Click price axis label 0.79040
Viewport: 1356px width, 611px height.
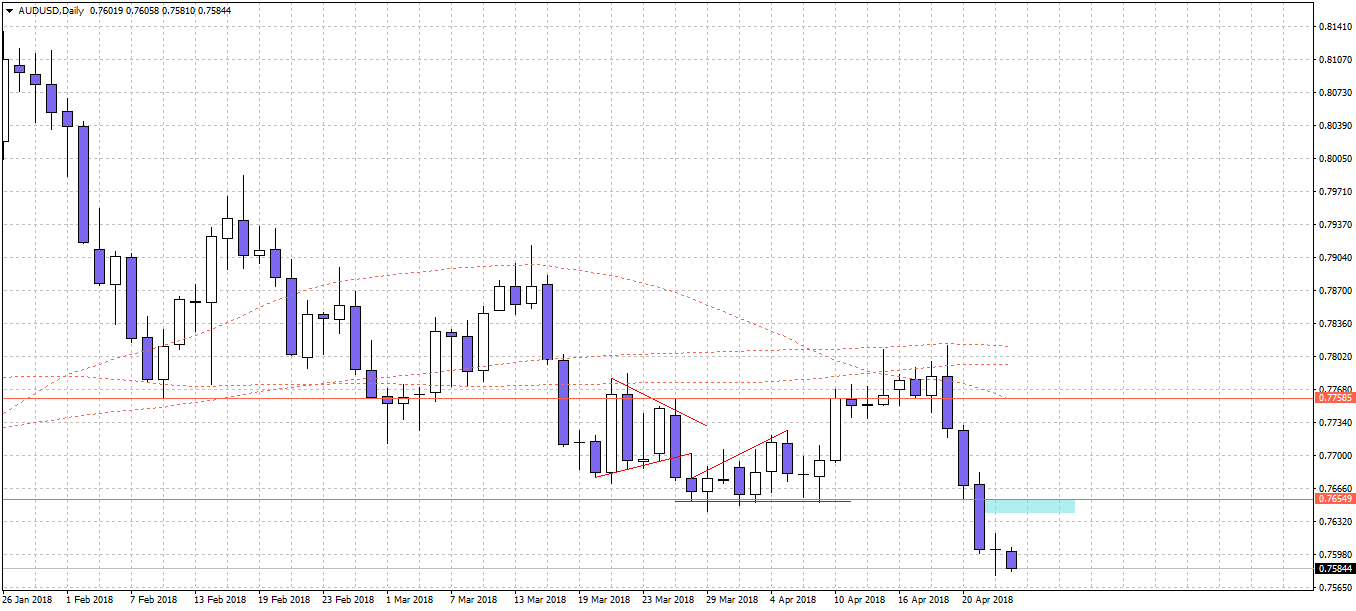pos(1337,258)
